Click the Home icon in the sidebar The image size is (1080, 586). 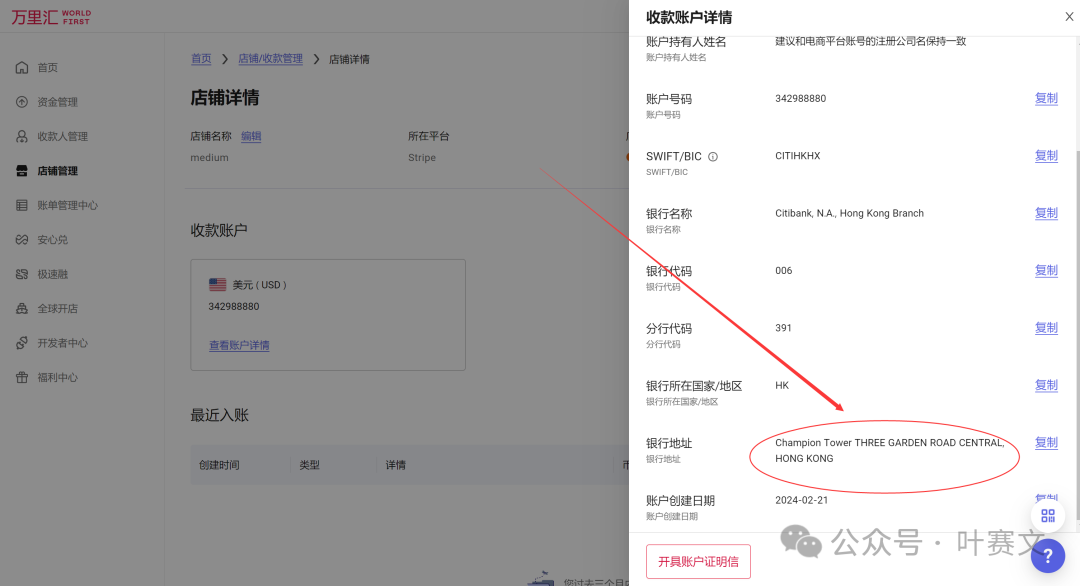click(x=22, y=68)
